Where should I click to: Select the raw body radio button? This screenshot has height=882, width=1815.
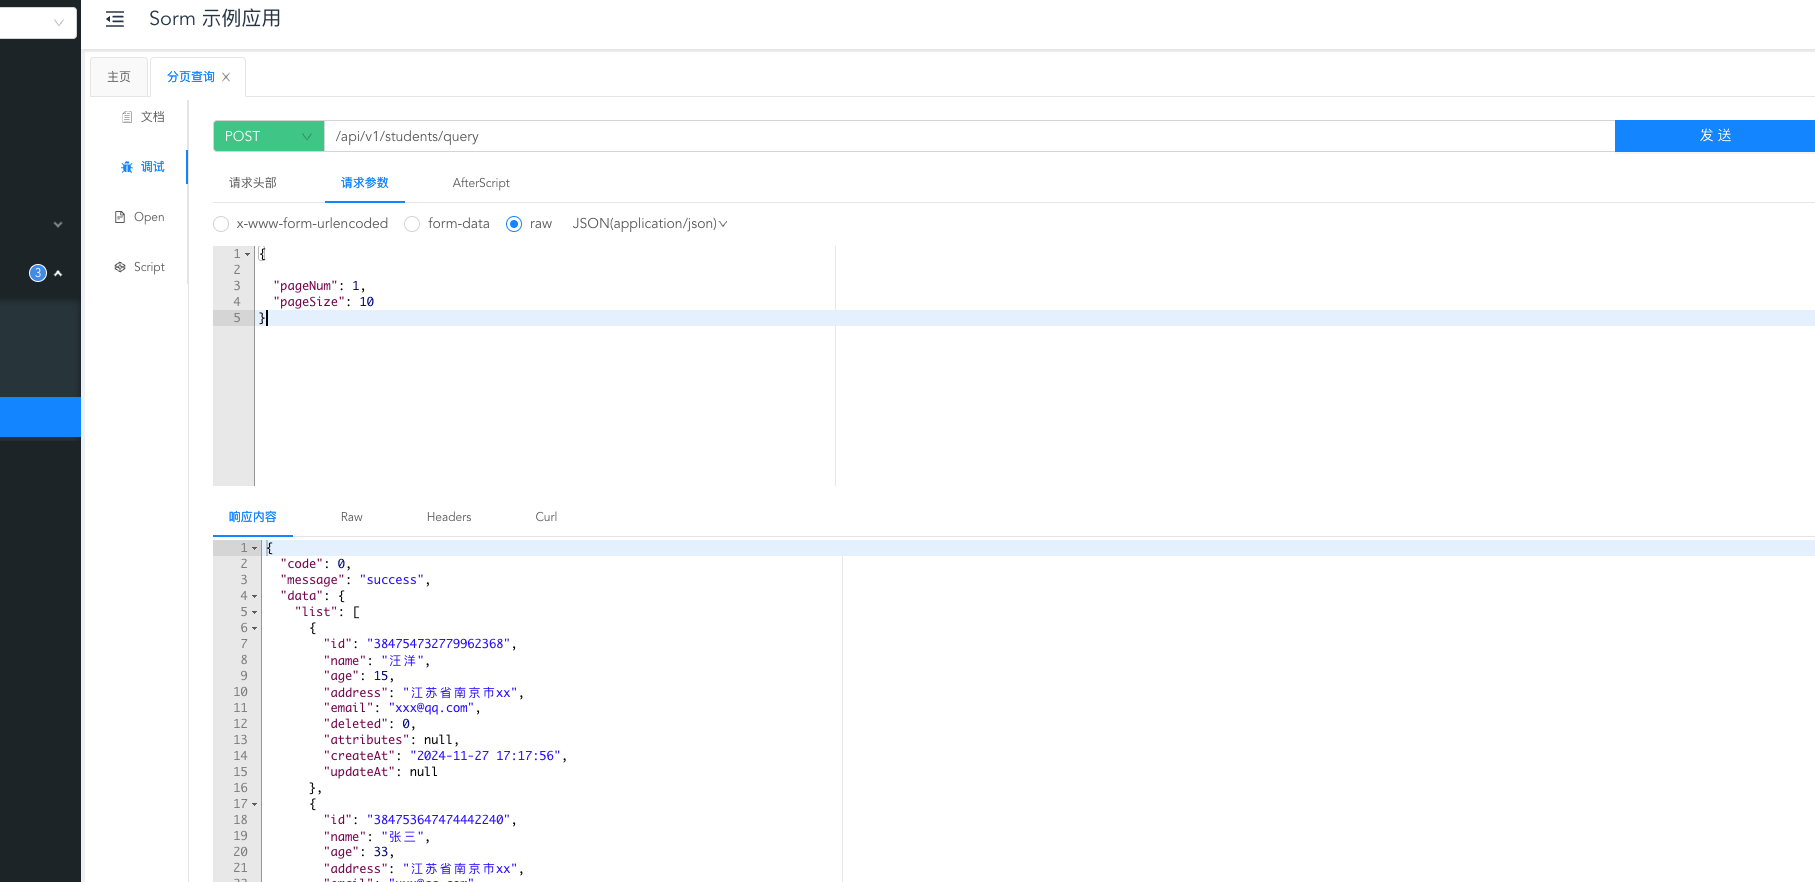pyautogui.click(x=514, y=224)
